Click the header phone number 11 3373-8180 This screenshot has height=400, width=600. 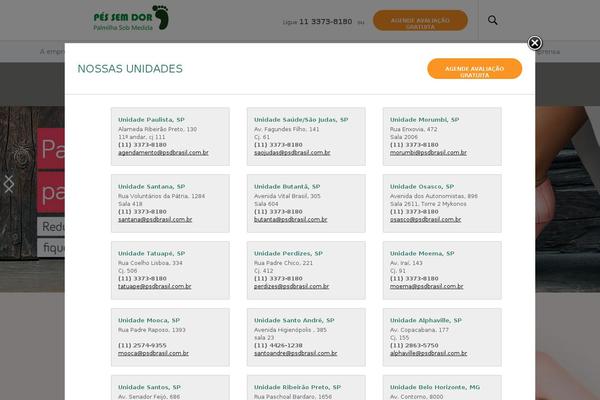click(326, 21)
